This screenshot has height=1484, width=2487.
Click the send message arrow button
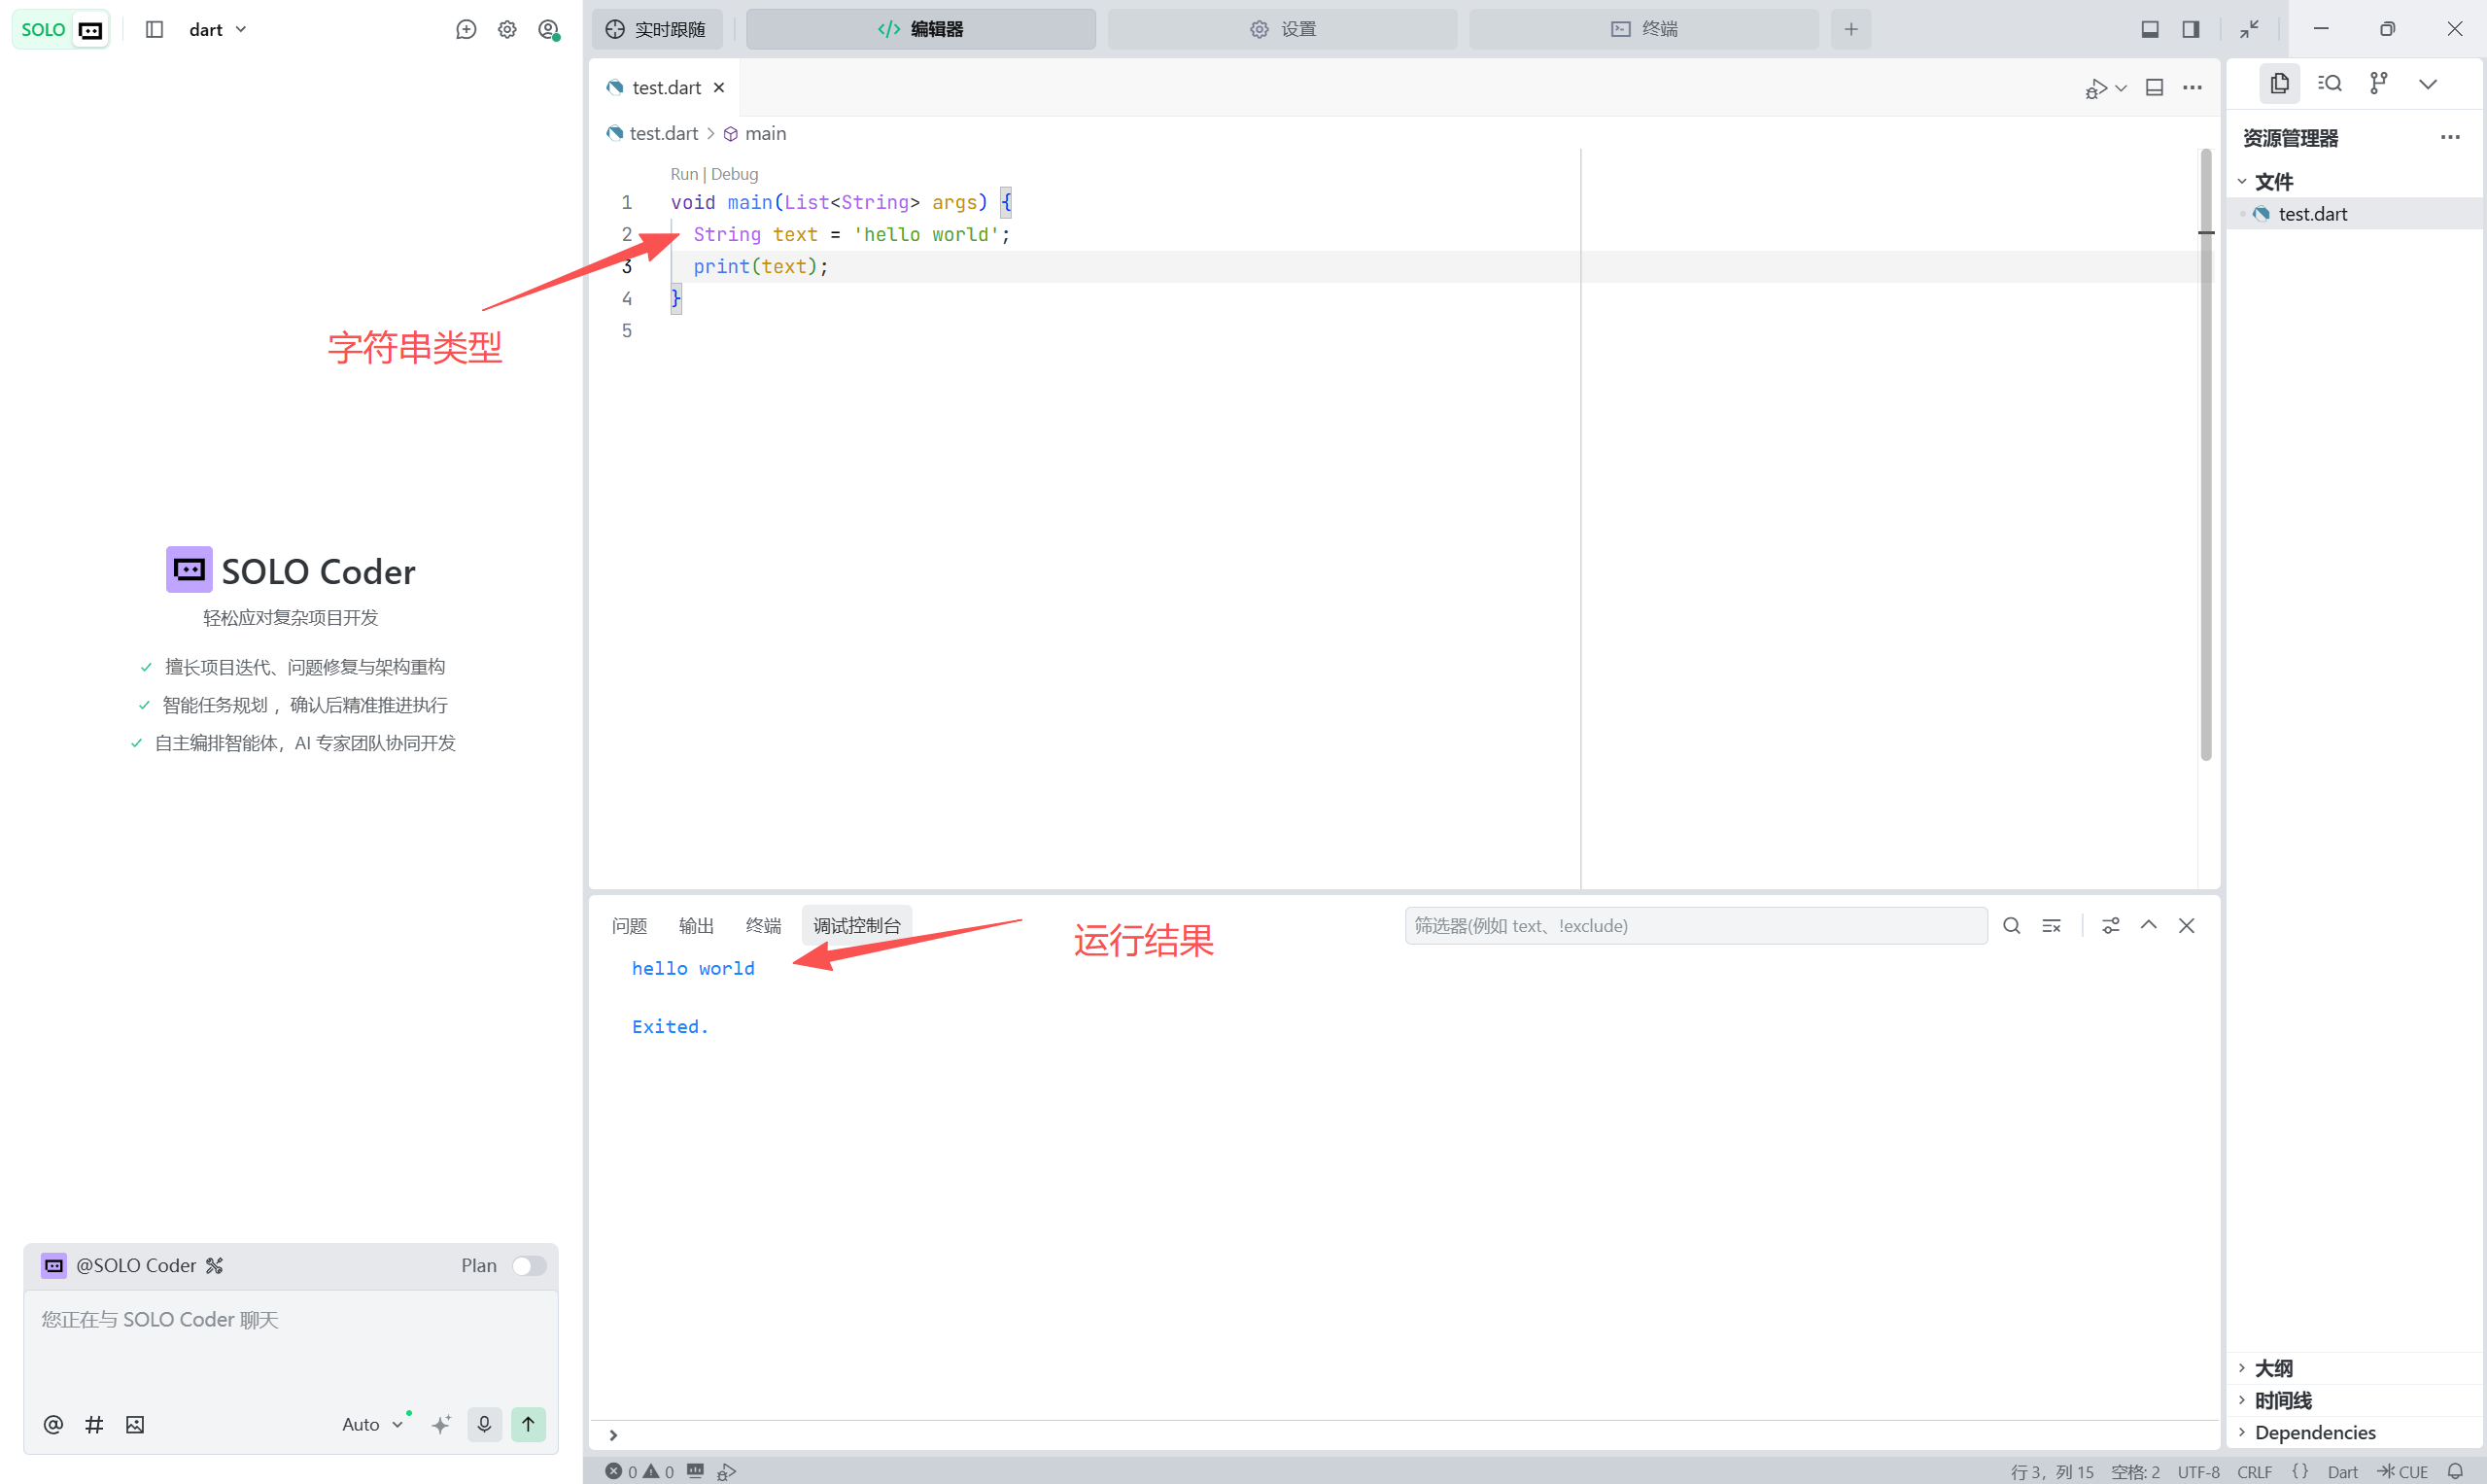click(528, 1423)
